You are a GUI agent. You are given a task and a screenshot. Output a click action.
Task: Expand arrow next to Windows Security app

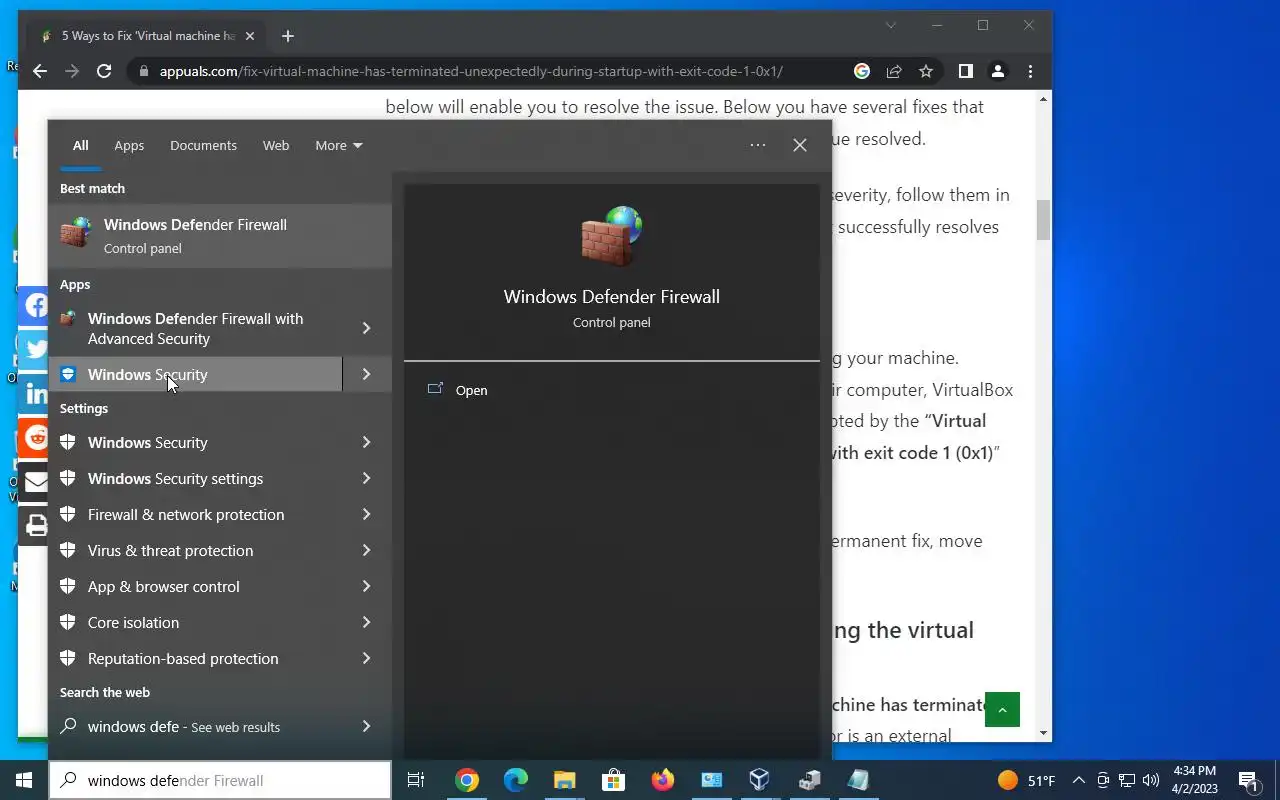click(x=367, y=374)
